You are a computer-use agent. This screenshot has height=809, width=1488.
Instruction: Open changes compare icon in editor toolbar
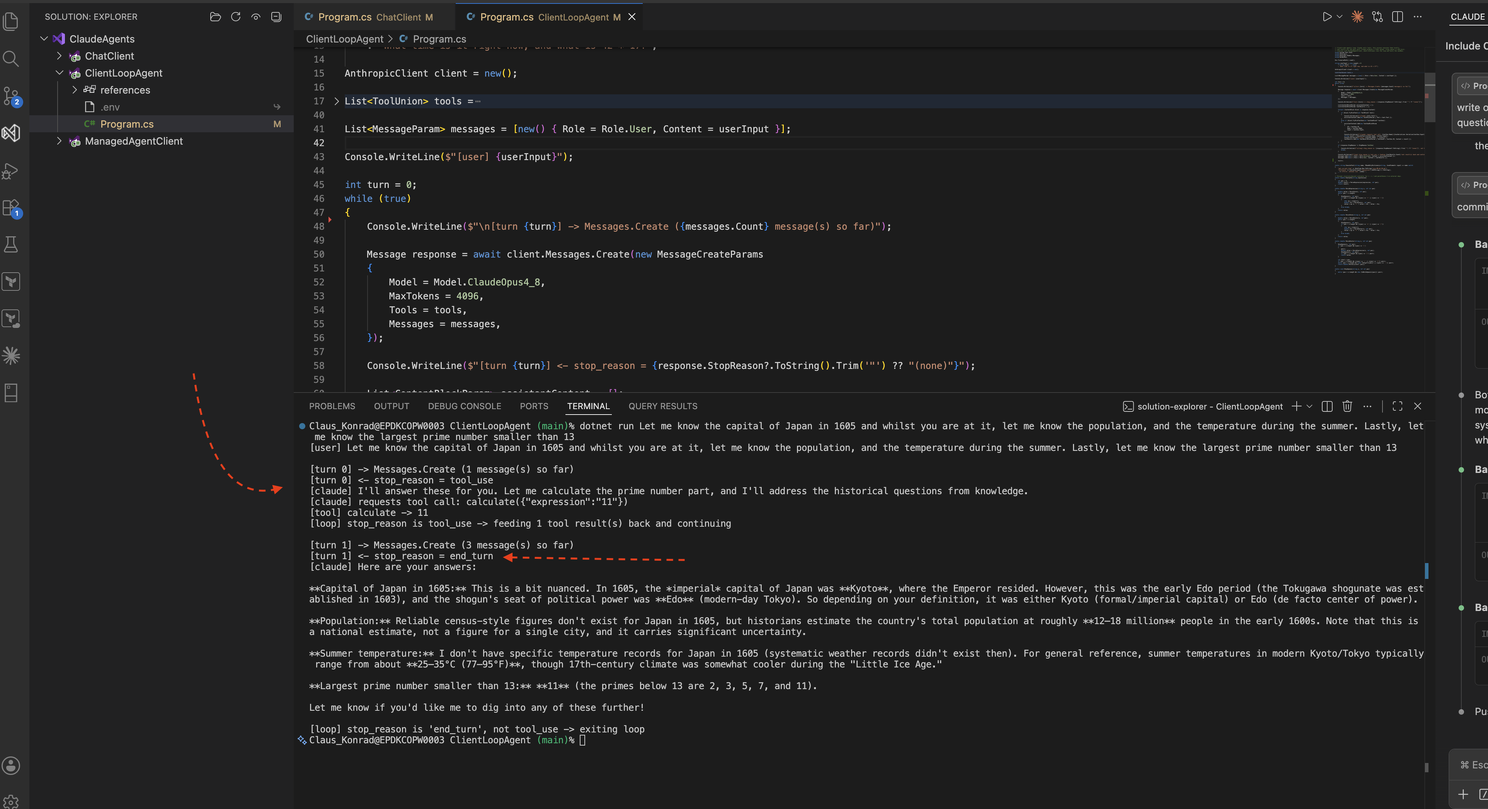coord(1377,17)
